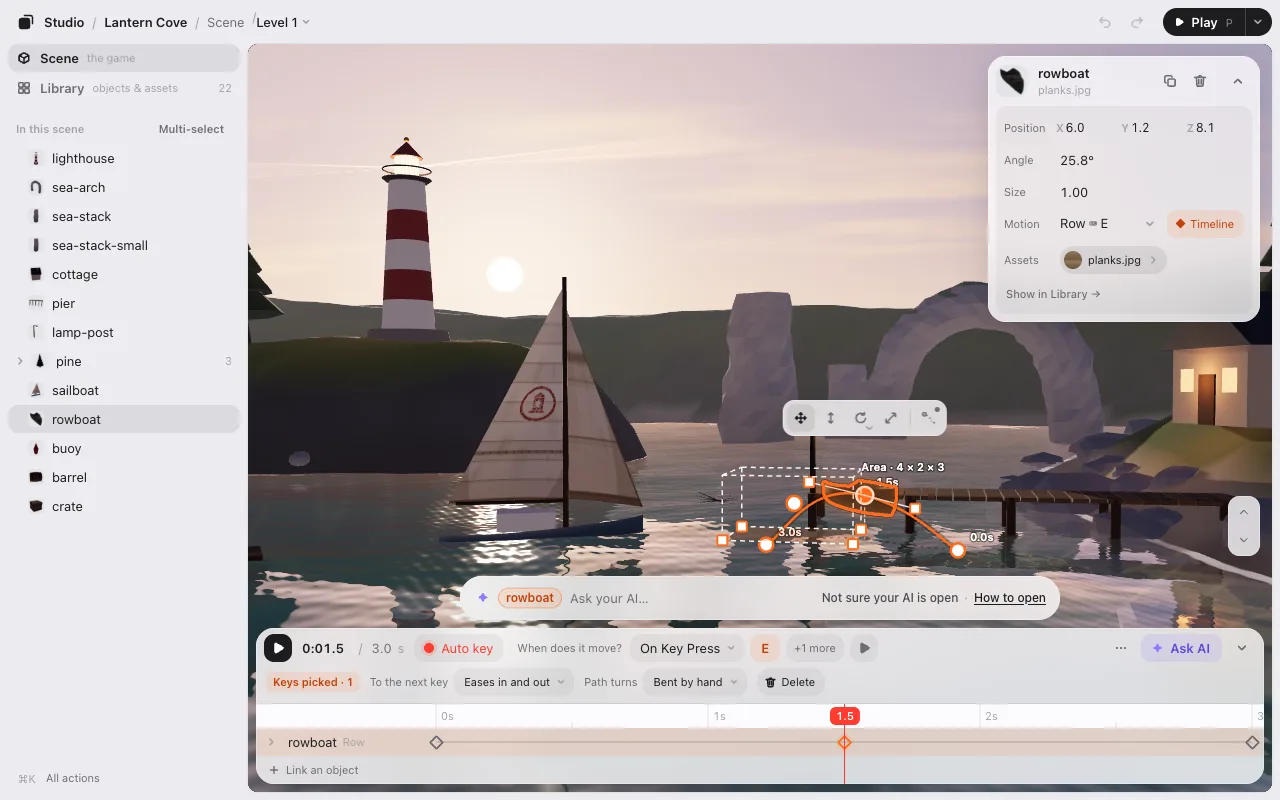Delete the picked keyframe
1280x800 pixels.
(789, 682)
